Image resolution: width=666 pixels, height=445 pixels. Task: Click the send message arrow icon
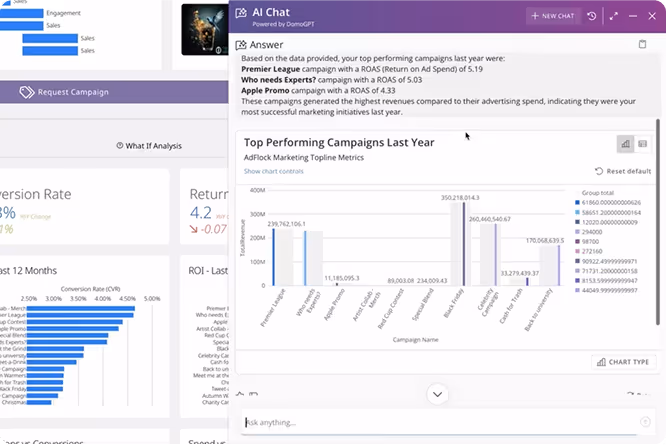tap(645, 422)
